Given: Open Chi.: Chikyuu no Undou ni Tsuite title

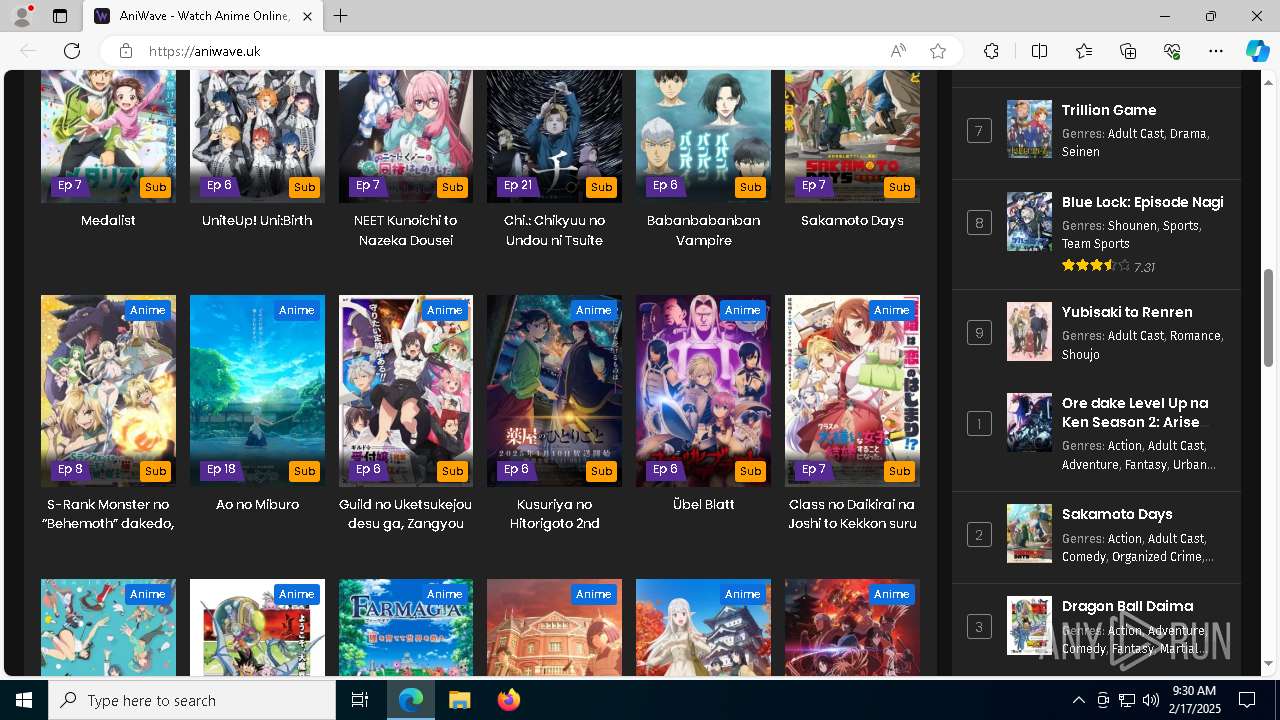Looking at the screenshot, I should coord(554,230).
